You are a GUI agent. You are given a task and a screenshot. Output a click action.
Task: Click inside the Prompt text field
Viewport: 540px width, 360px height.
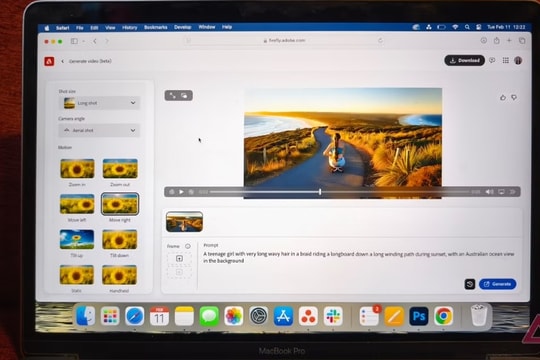[359, 257]
